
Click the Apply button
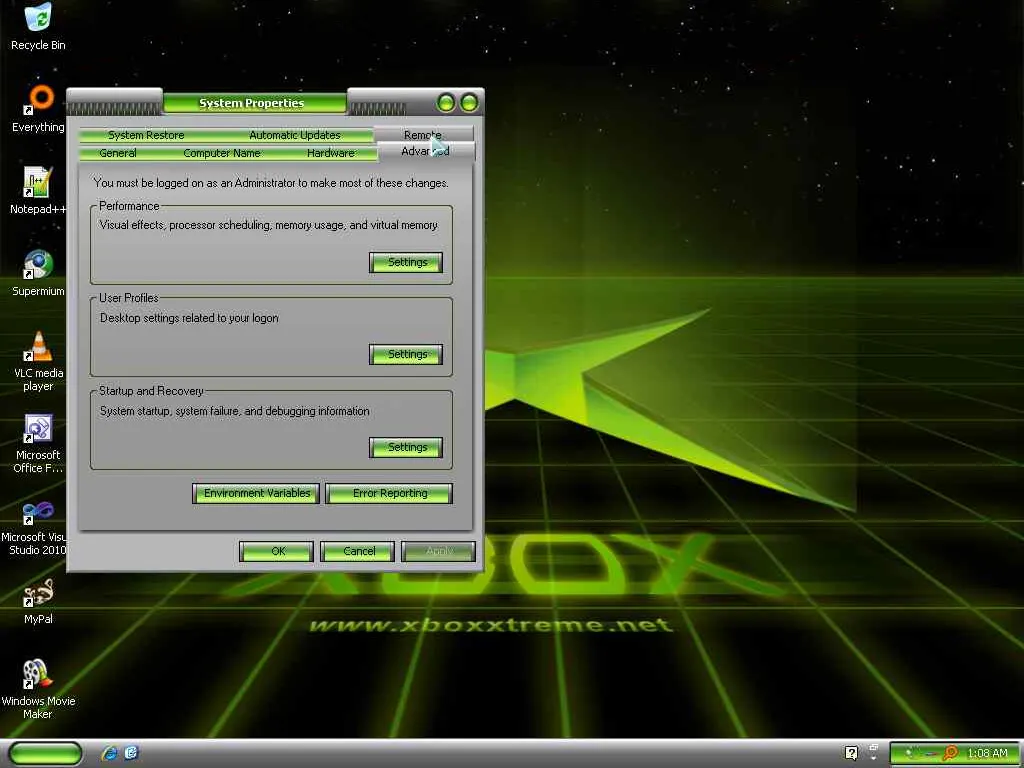coord(439,551)
